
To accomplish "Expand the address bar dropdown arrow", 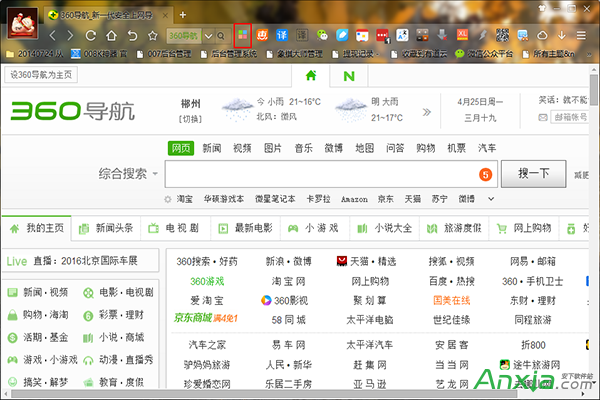I will point(208,36).
